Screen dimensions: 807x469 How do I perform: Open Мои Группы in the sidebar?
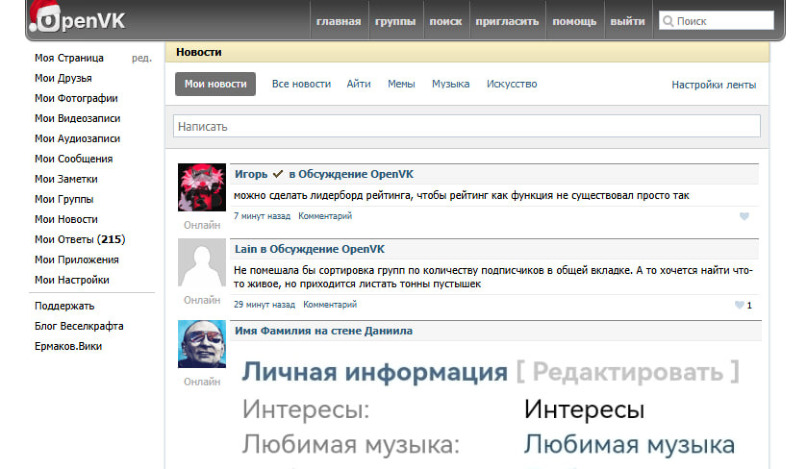click(x=64, y=199)
